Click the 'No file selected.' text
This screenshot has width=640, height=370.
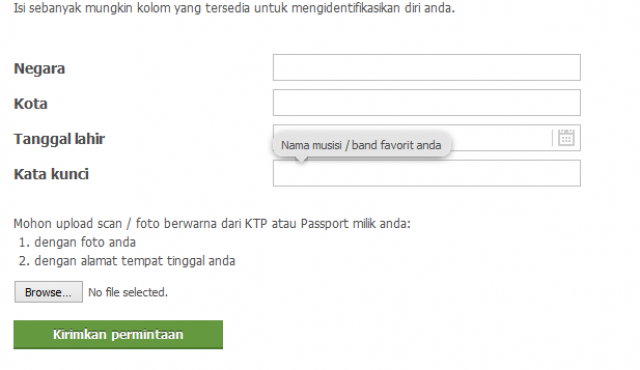pyautogui.click(x=128, y=292)
